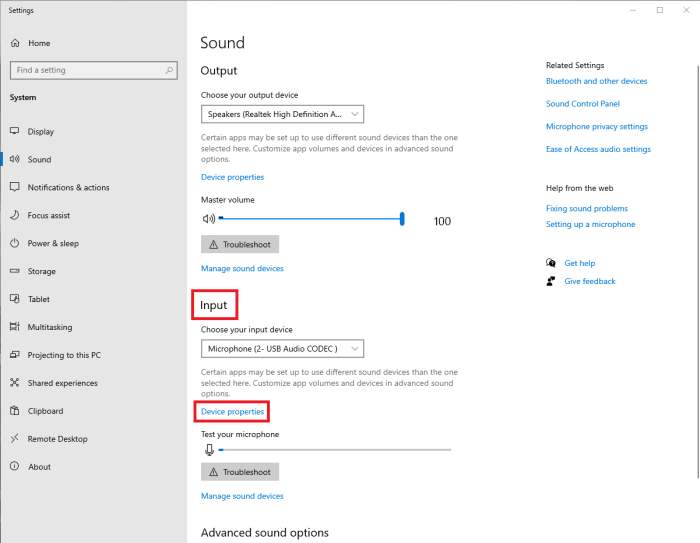The width and height of the screenshot is (700, 543).
Task: Click the vertical scrollbar on the right
Action: (697, 272)
